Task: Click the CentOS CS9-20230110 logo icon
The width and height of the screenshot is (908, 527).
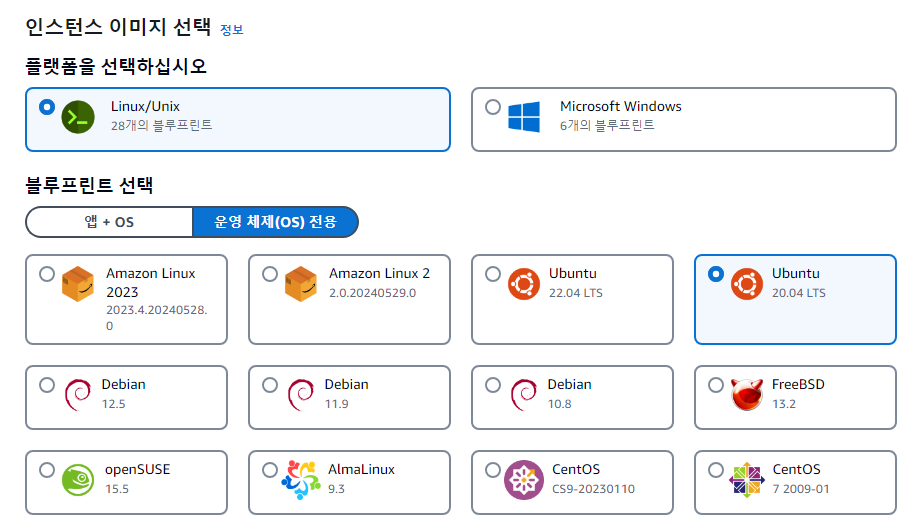Action: click(524, 480)
